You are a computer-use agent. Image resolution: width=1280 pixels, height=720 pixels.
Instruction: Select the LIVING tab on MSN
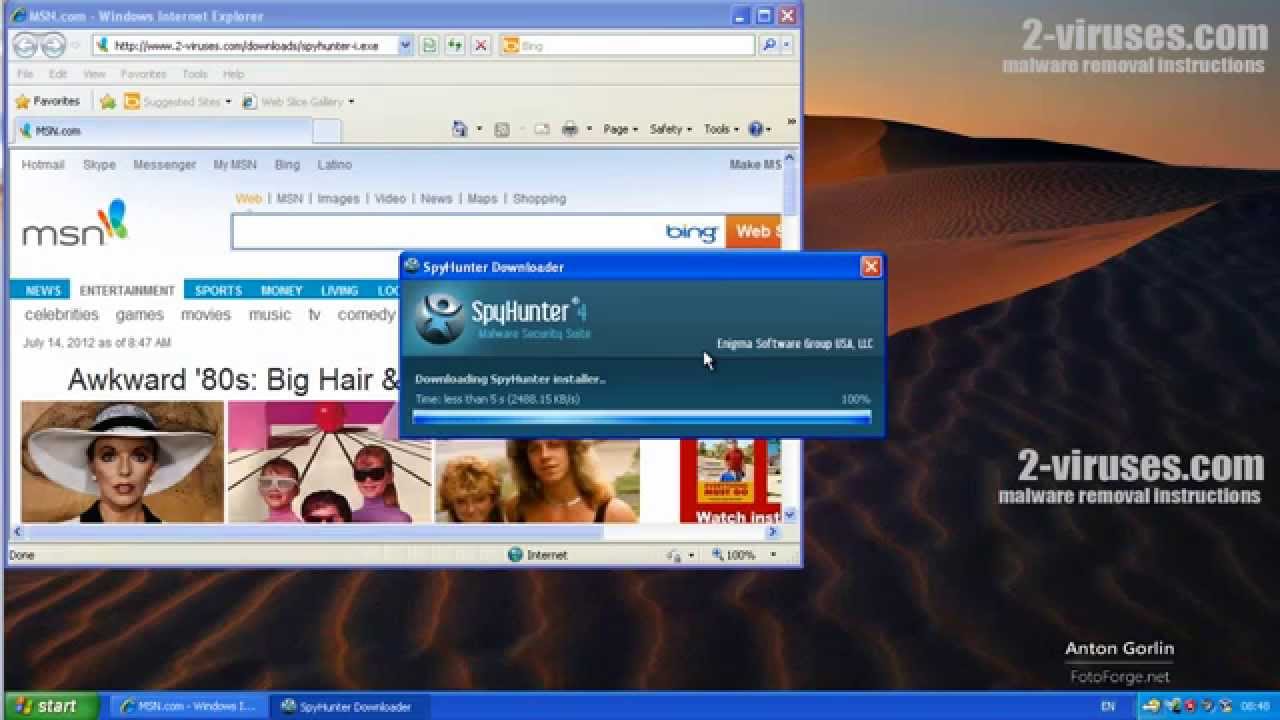click(x=339, y=290)
